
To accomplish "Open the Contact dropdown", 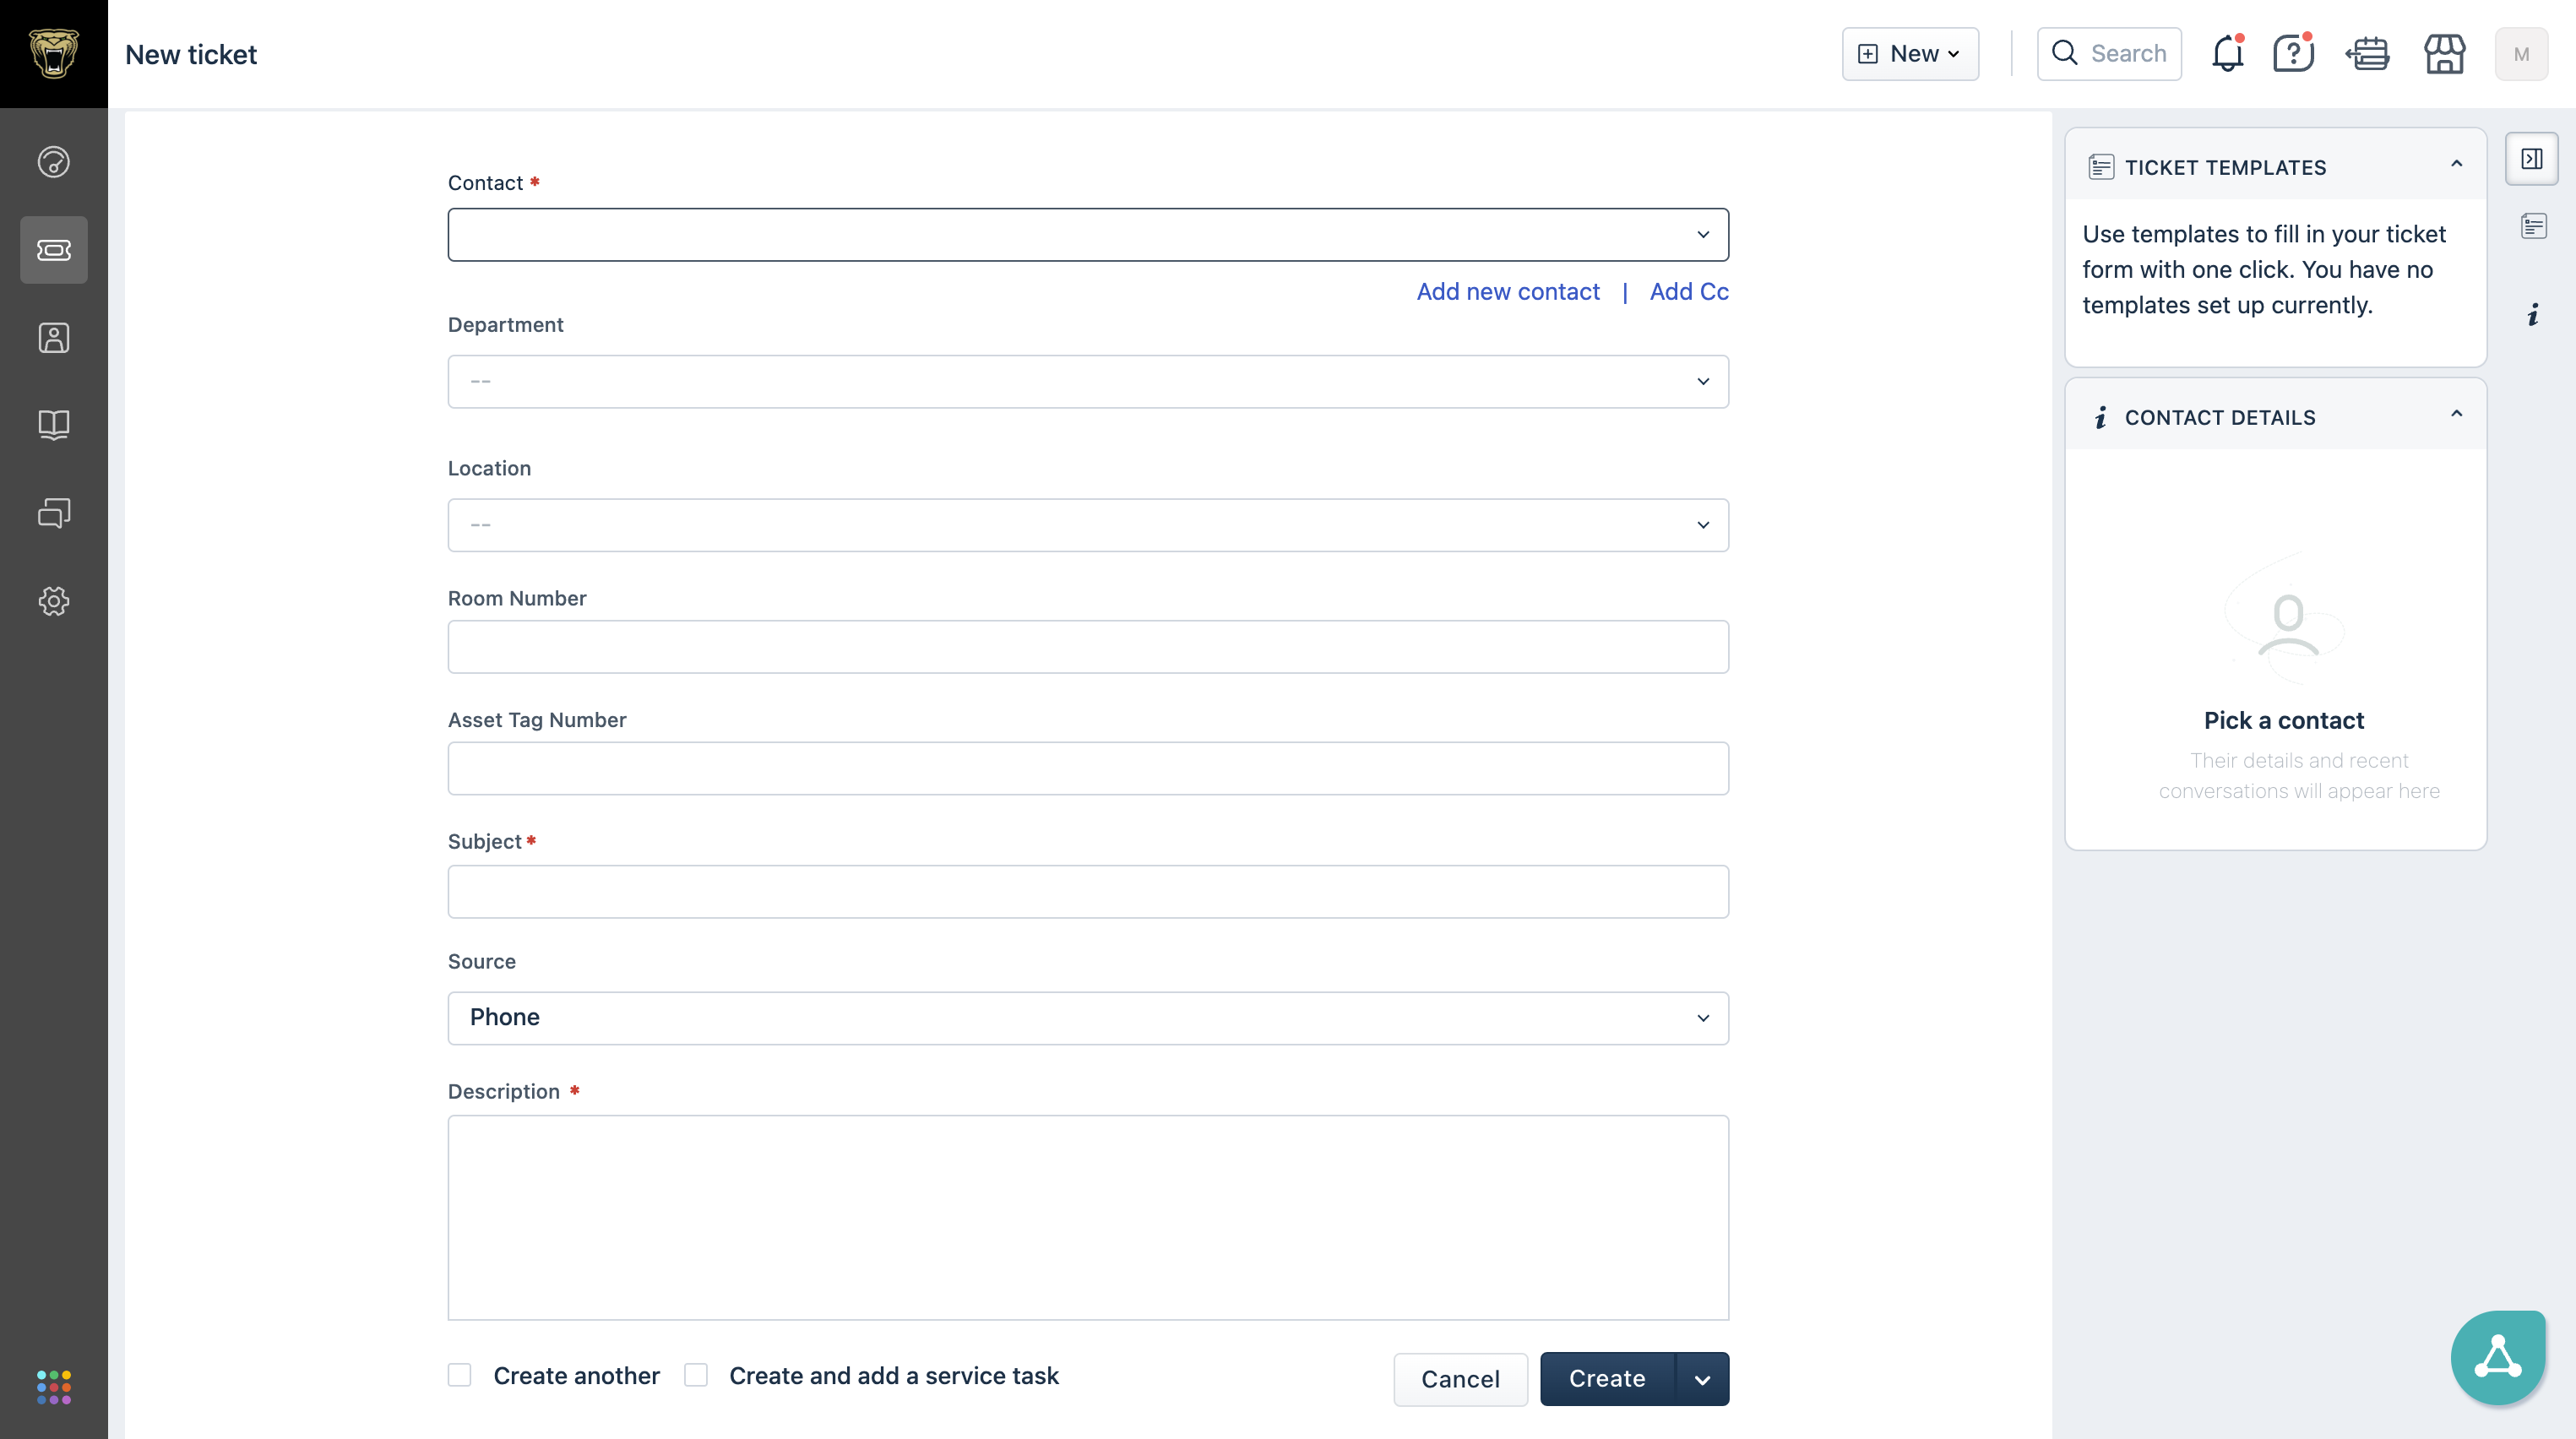I will click(x=1088, y=235).
